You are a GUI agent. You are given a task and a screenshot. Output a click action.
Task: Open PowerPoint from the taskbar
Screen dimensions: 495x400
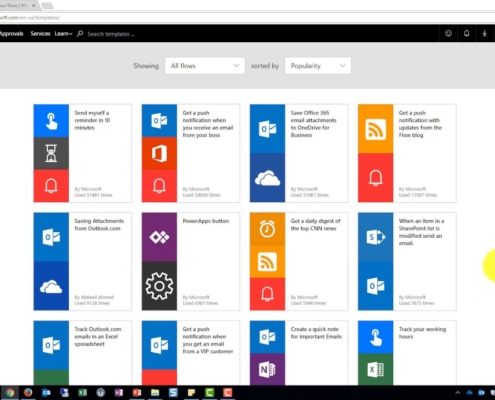pyautogui.click(x=137, y=393)
